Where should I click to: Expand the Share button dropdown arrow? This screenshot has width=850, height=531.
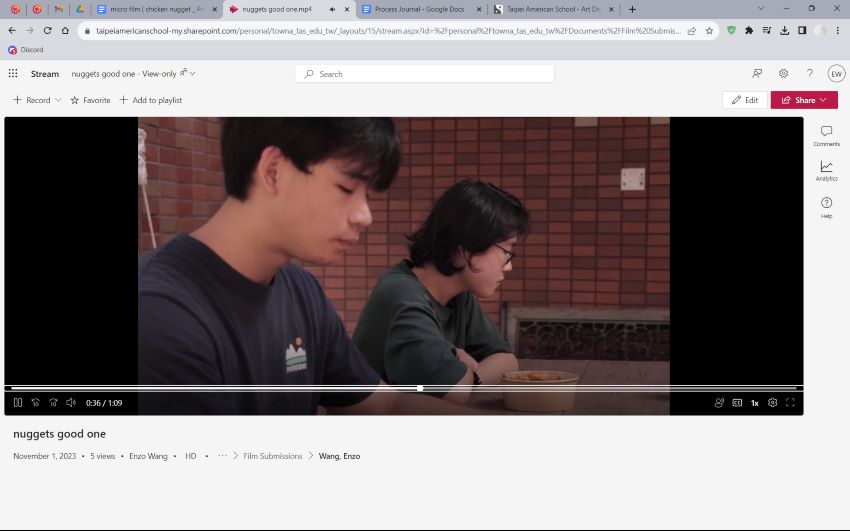(x=823, y=100)
